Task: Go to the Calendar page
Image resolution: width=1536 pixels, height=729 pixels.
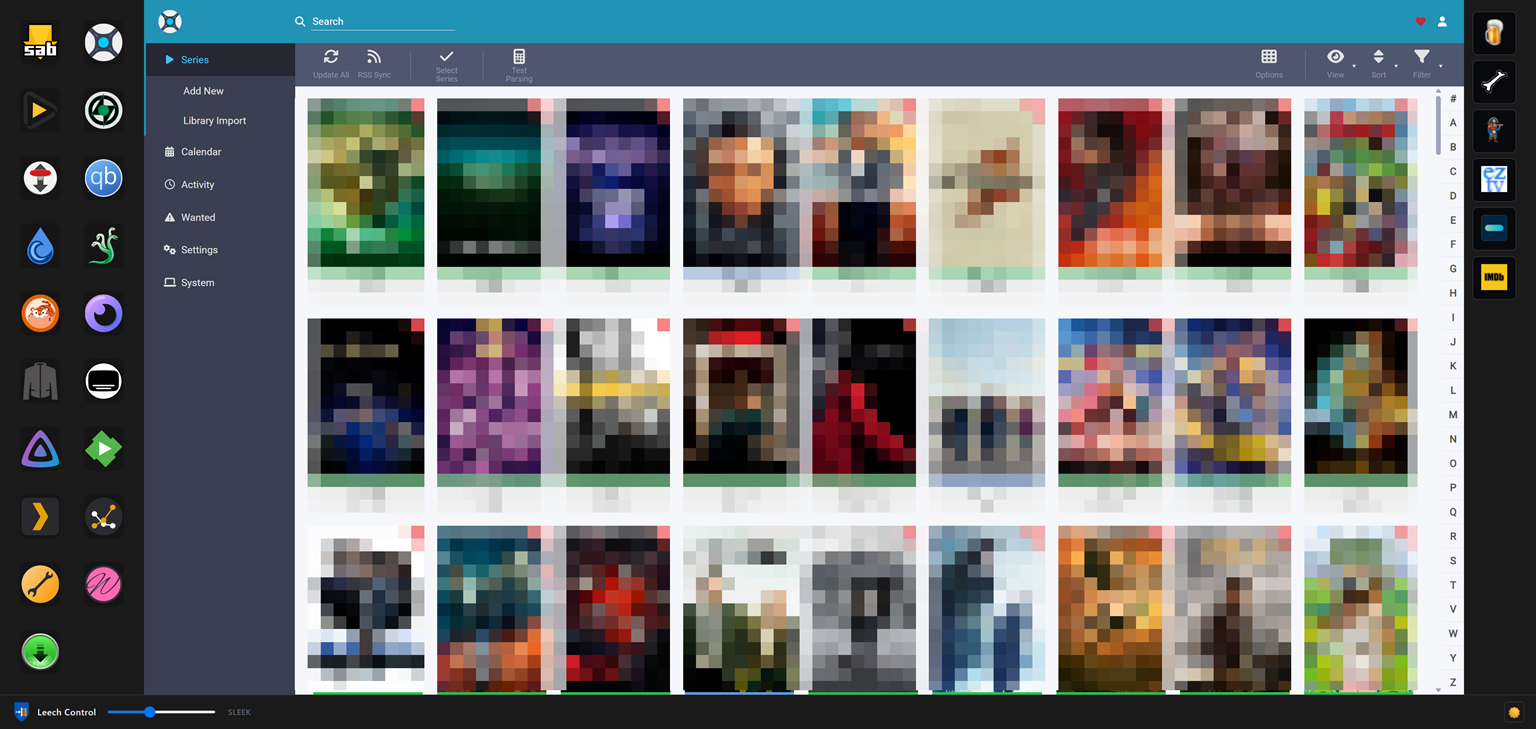Action: coord(220,152)
